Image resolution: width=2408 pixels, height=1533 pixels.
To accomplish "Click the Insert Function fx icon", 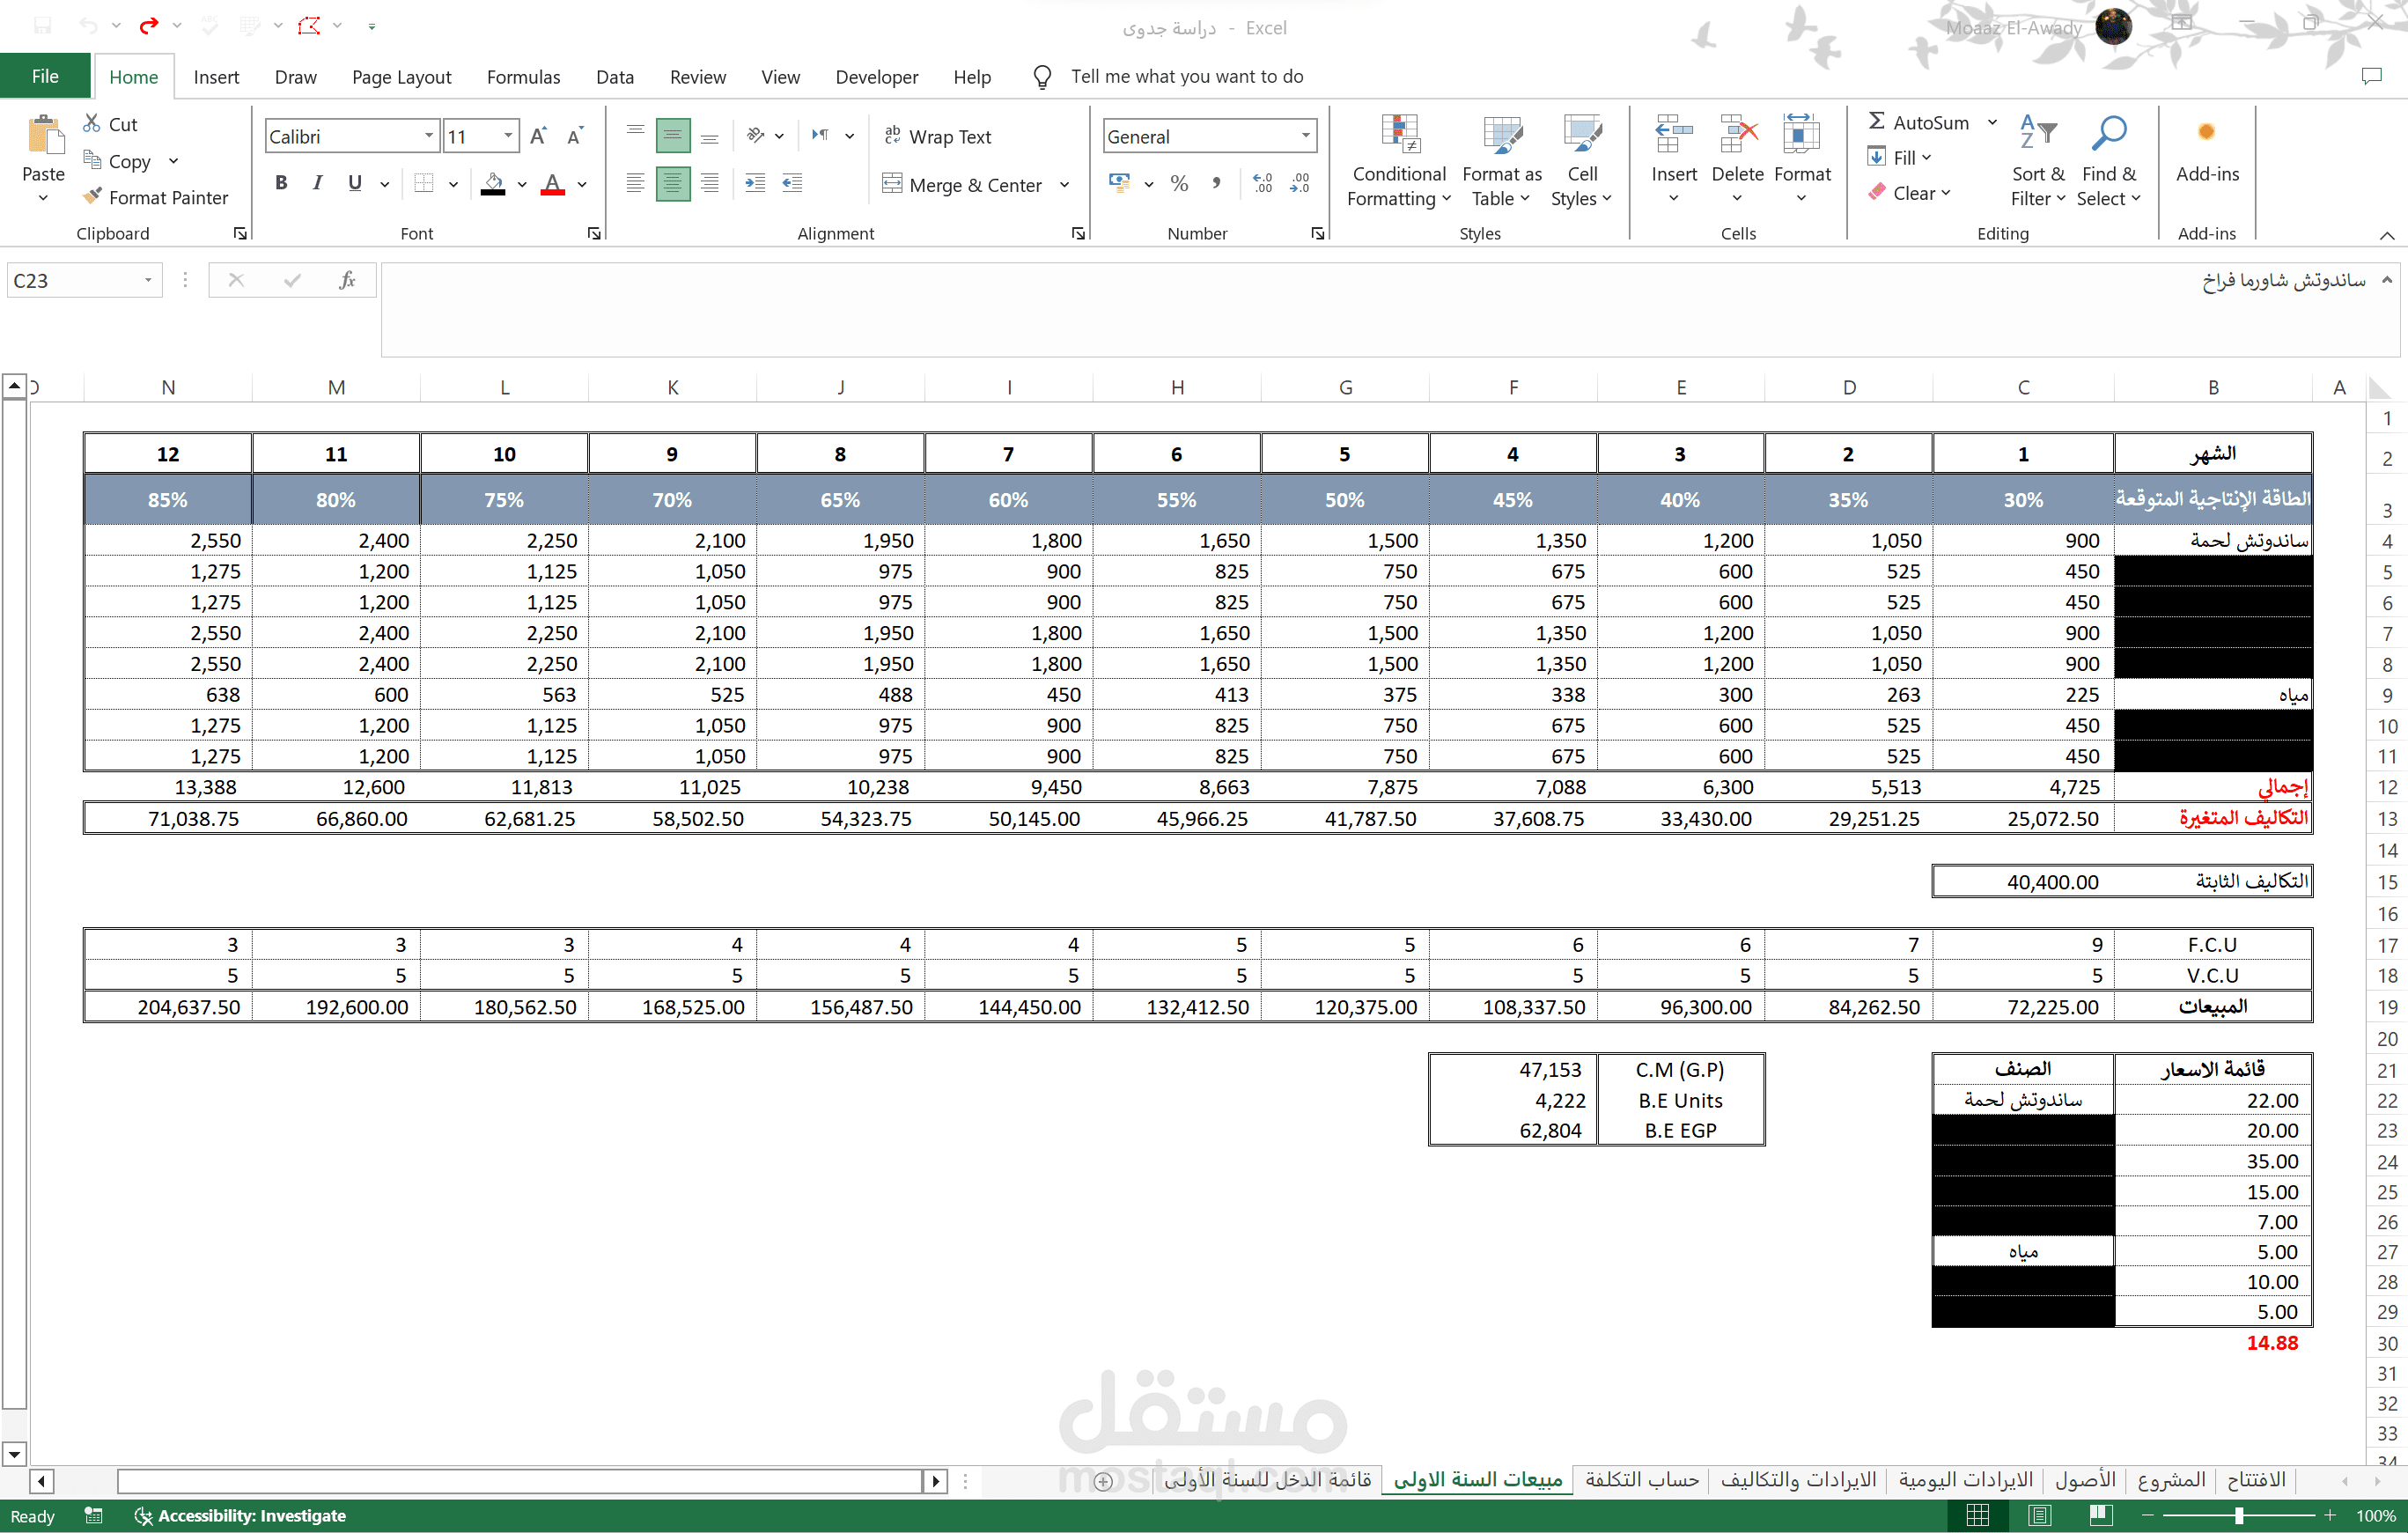I will (346, 280).
